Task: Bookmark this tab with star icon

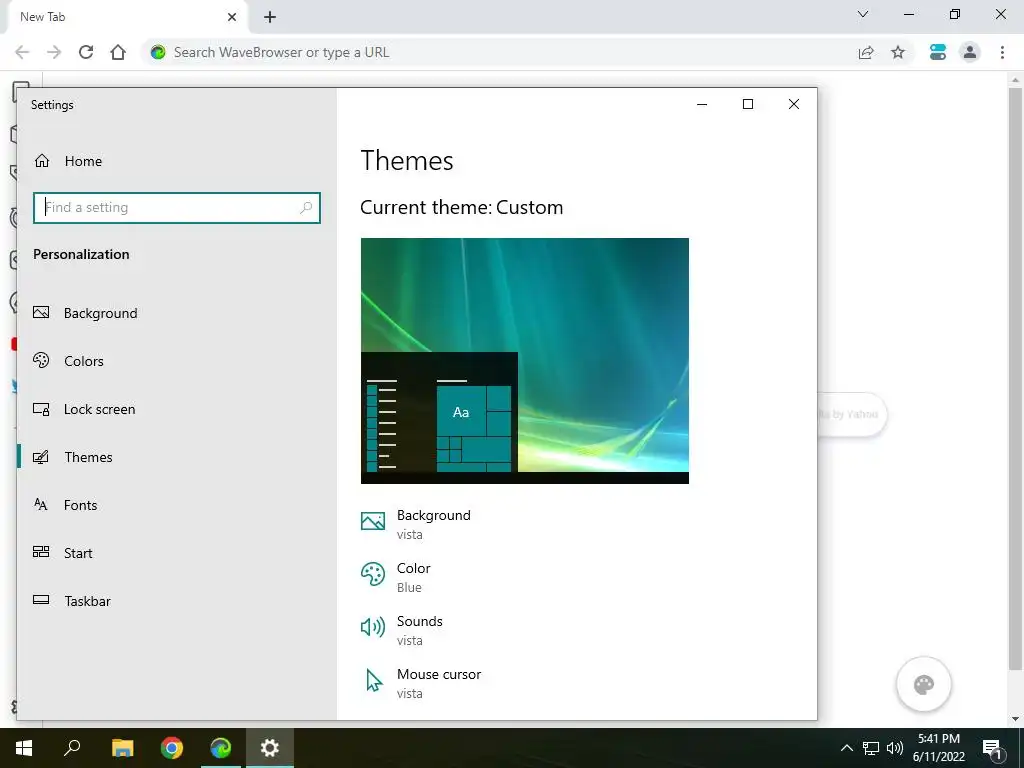Action: (x=898, y=52)
